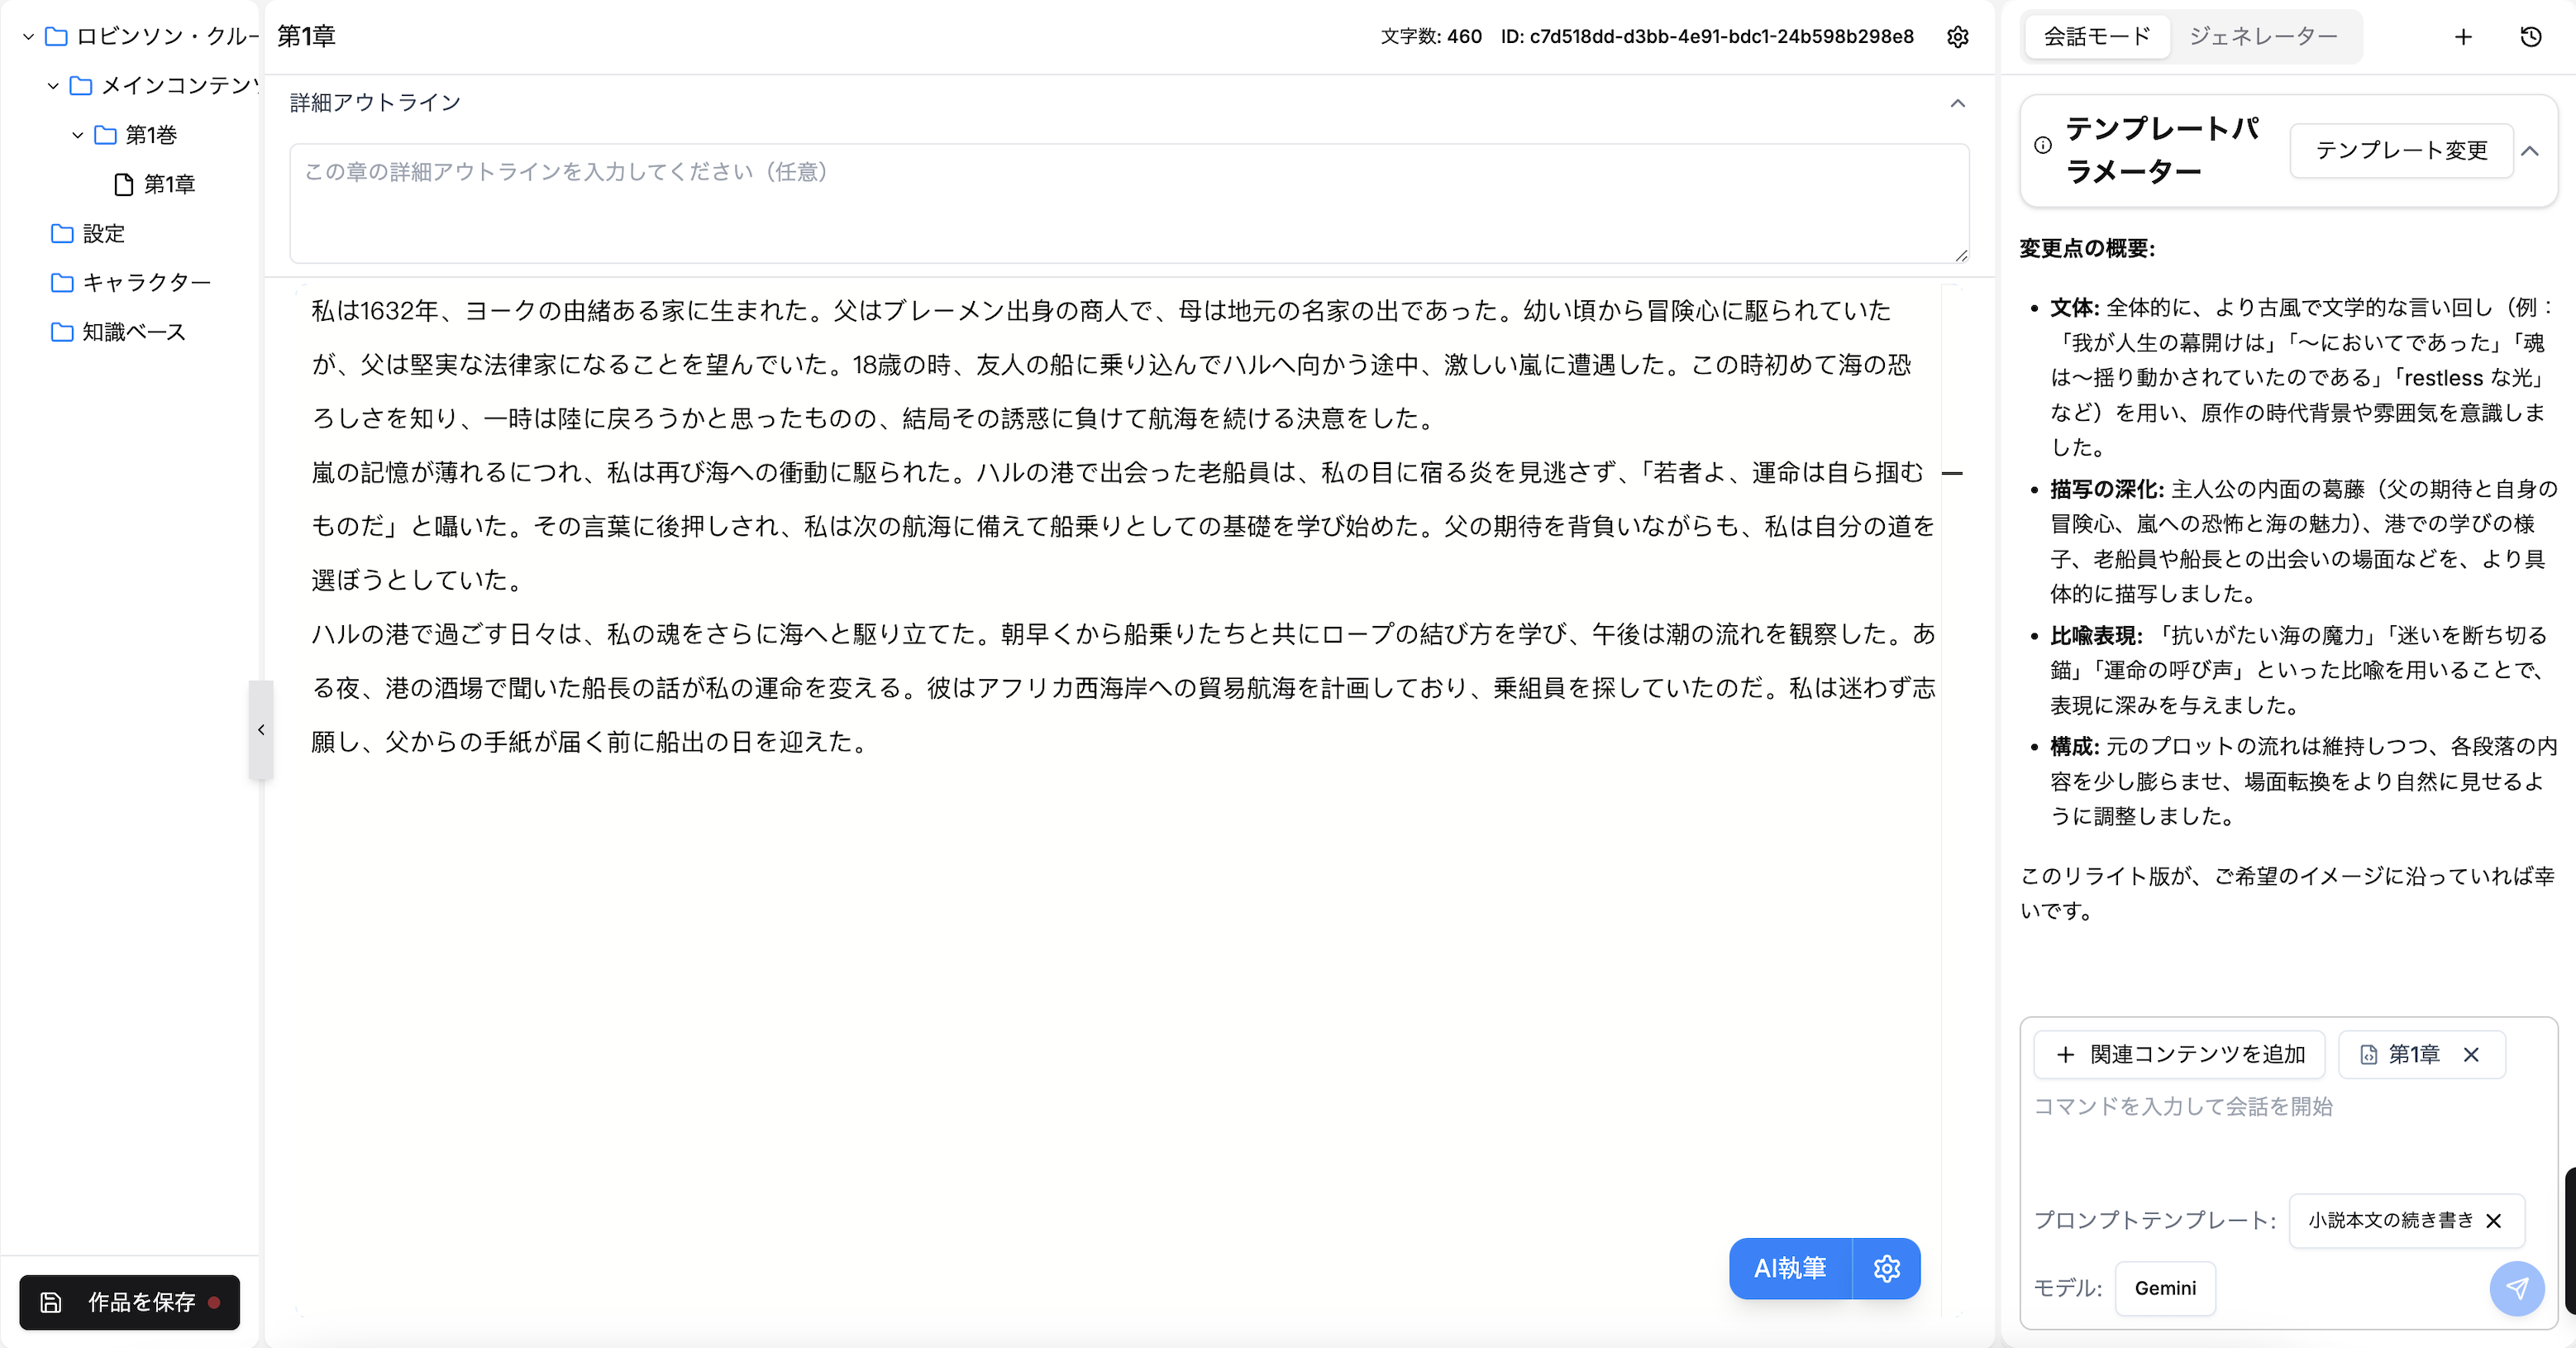This screenshot has width=2576, height=1348.
Task: Click the AI執筆 button
Action: (x=1790, y=1268)
